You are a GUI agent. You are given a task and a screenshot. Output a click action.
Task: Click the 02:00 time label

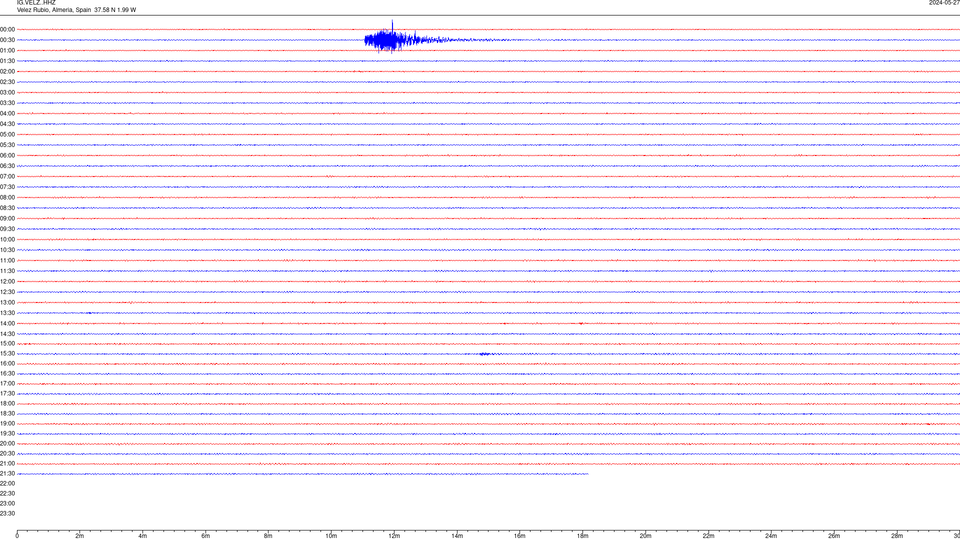pos(7,72)
